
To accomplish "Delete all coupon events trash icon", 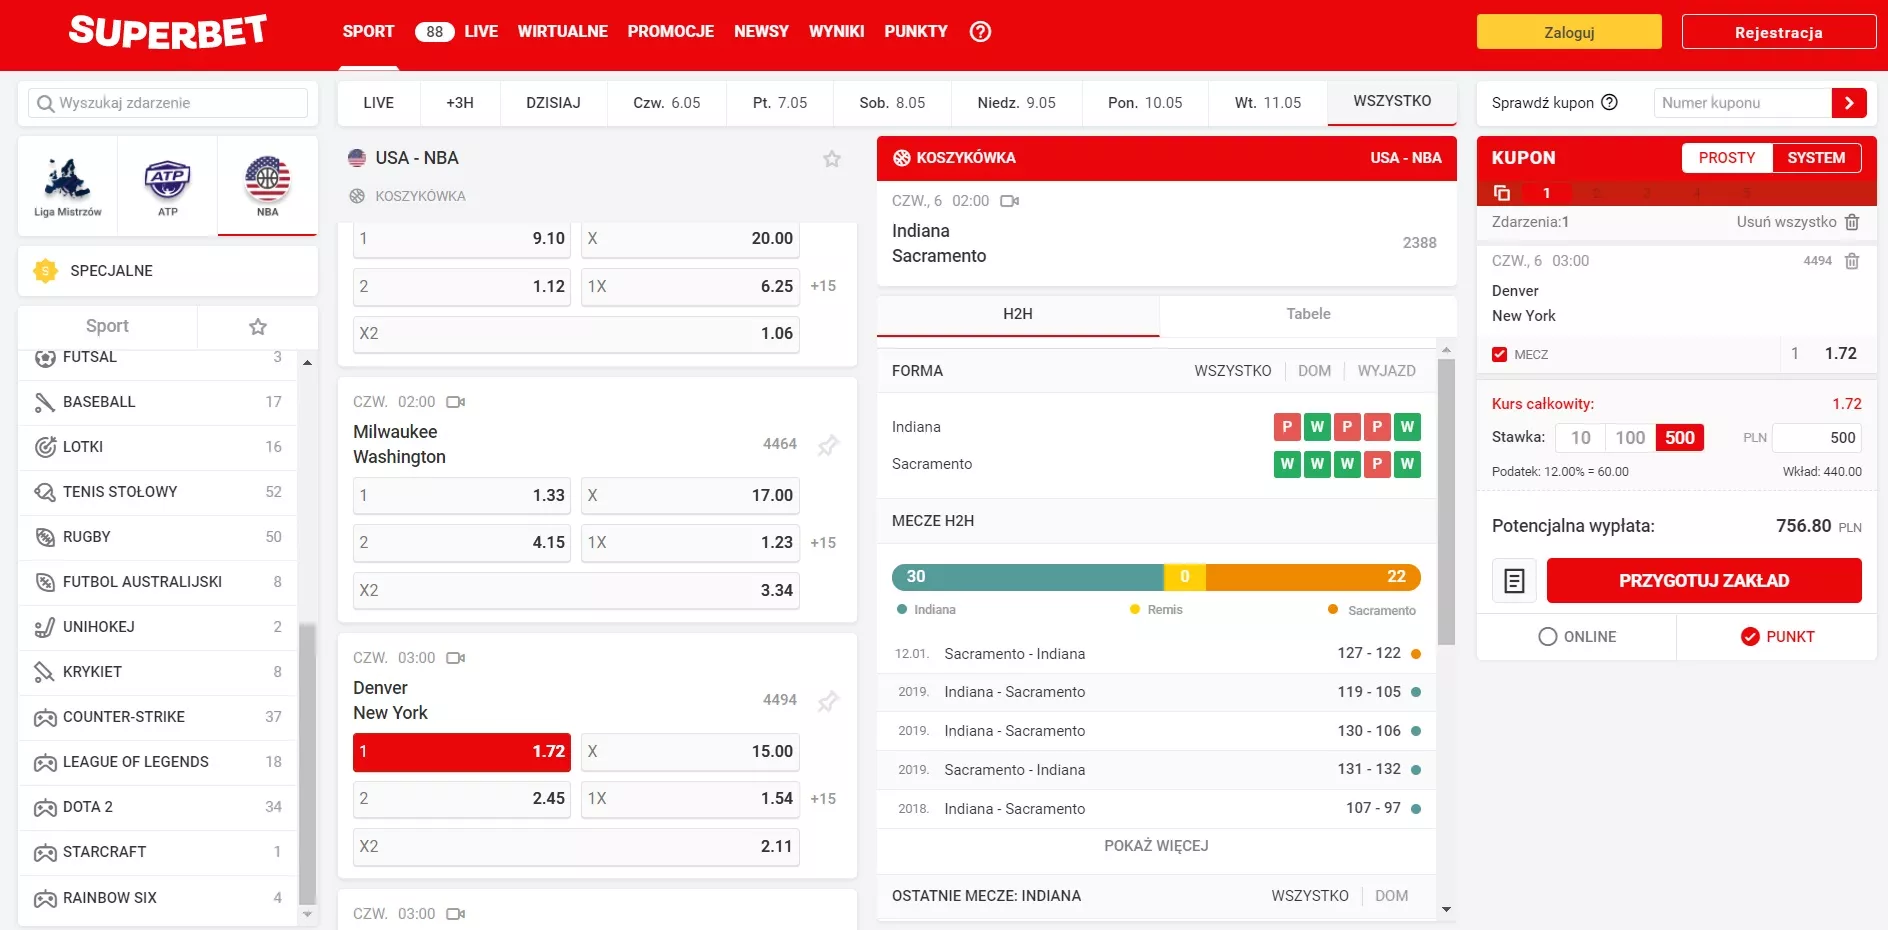I will (1852, 222).
